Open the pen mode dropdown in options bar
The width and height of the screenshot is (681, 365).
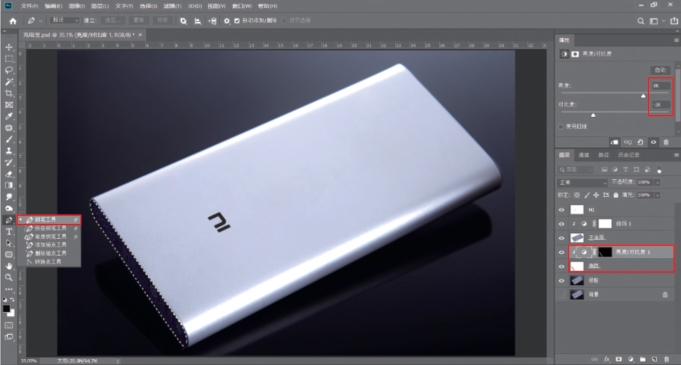coord(65,20)
